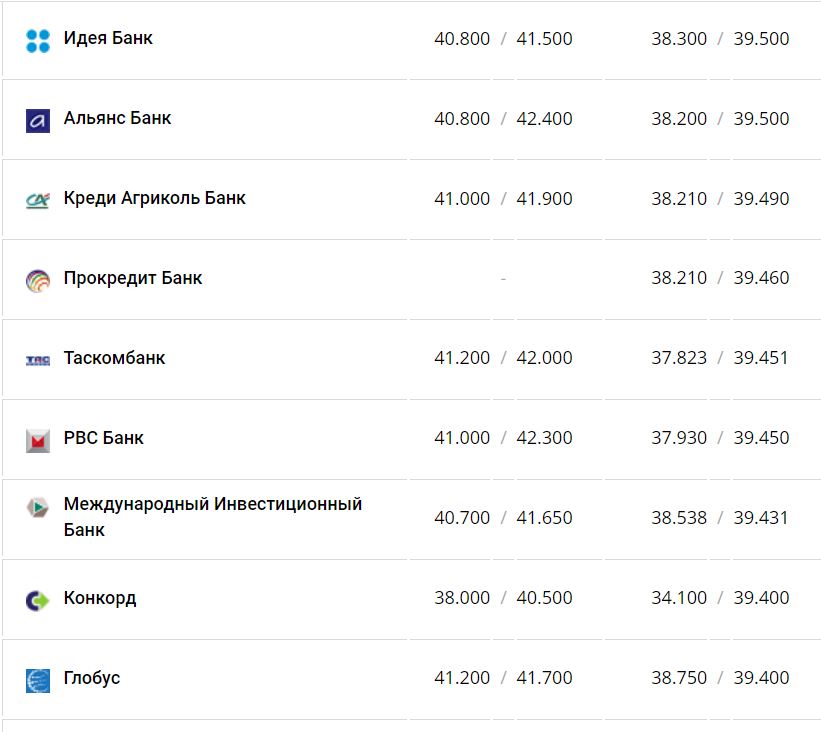The width and height of the screenshot is (821, 732).
Task: Click the Международный Инвестиционный Банк logo
Action: (x=38, y=507)
